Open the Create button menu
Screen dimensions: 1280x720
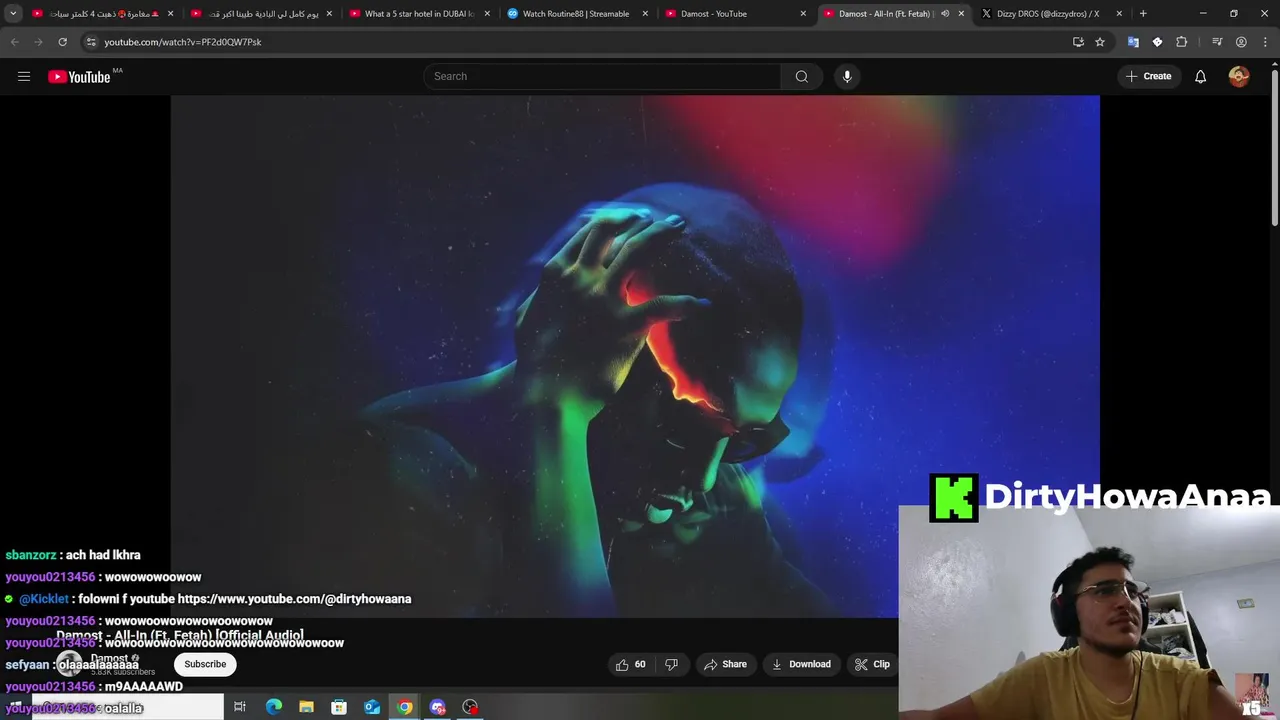click(1149, 77)
